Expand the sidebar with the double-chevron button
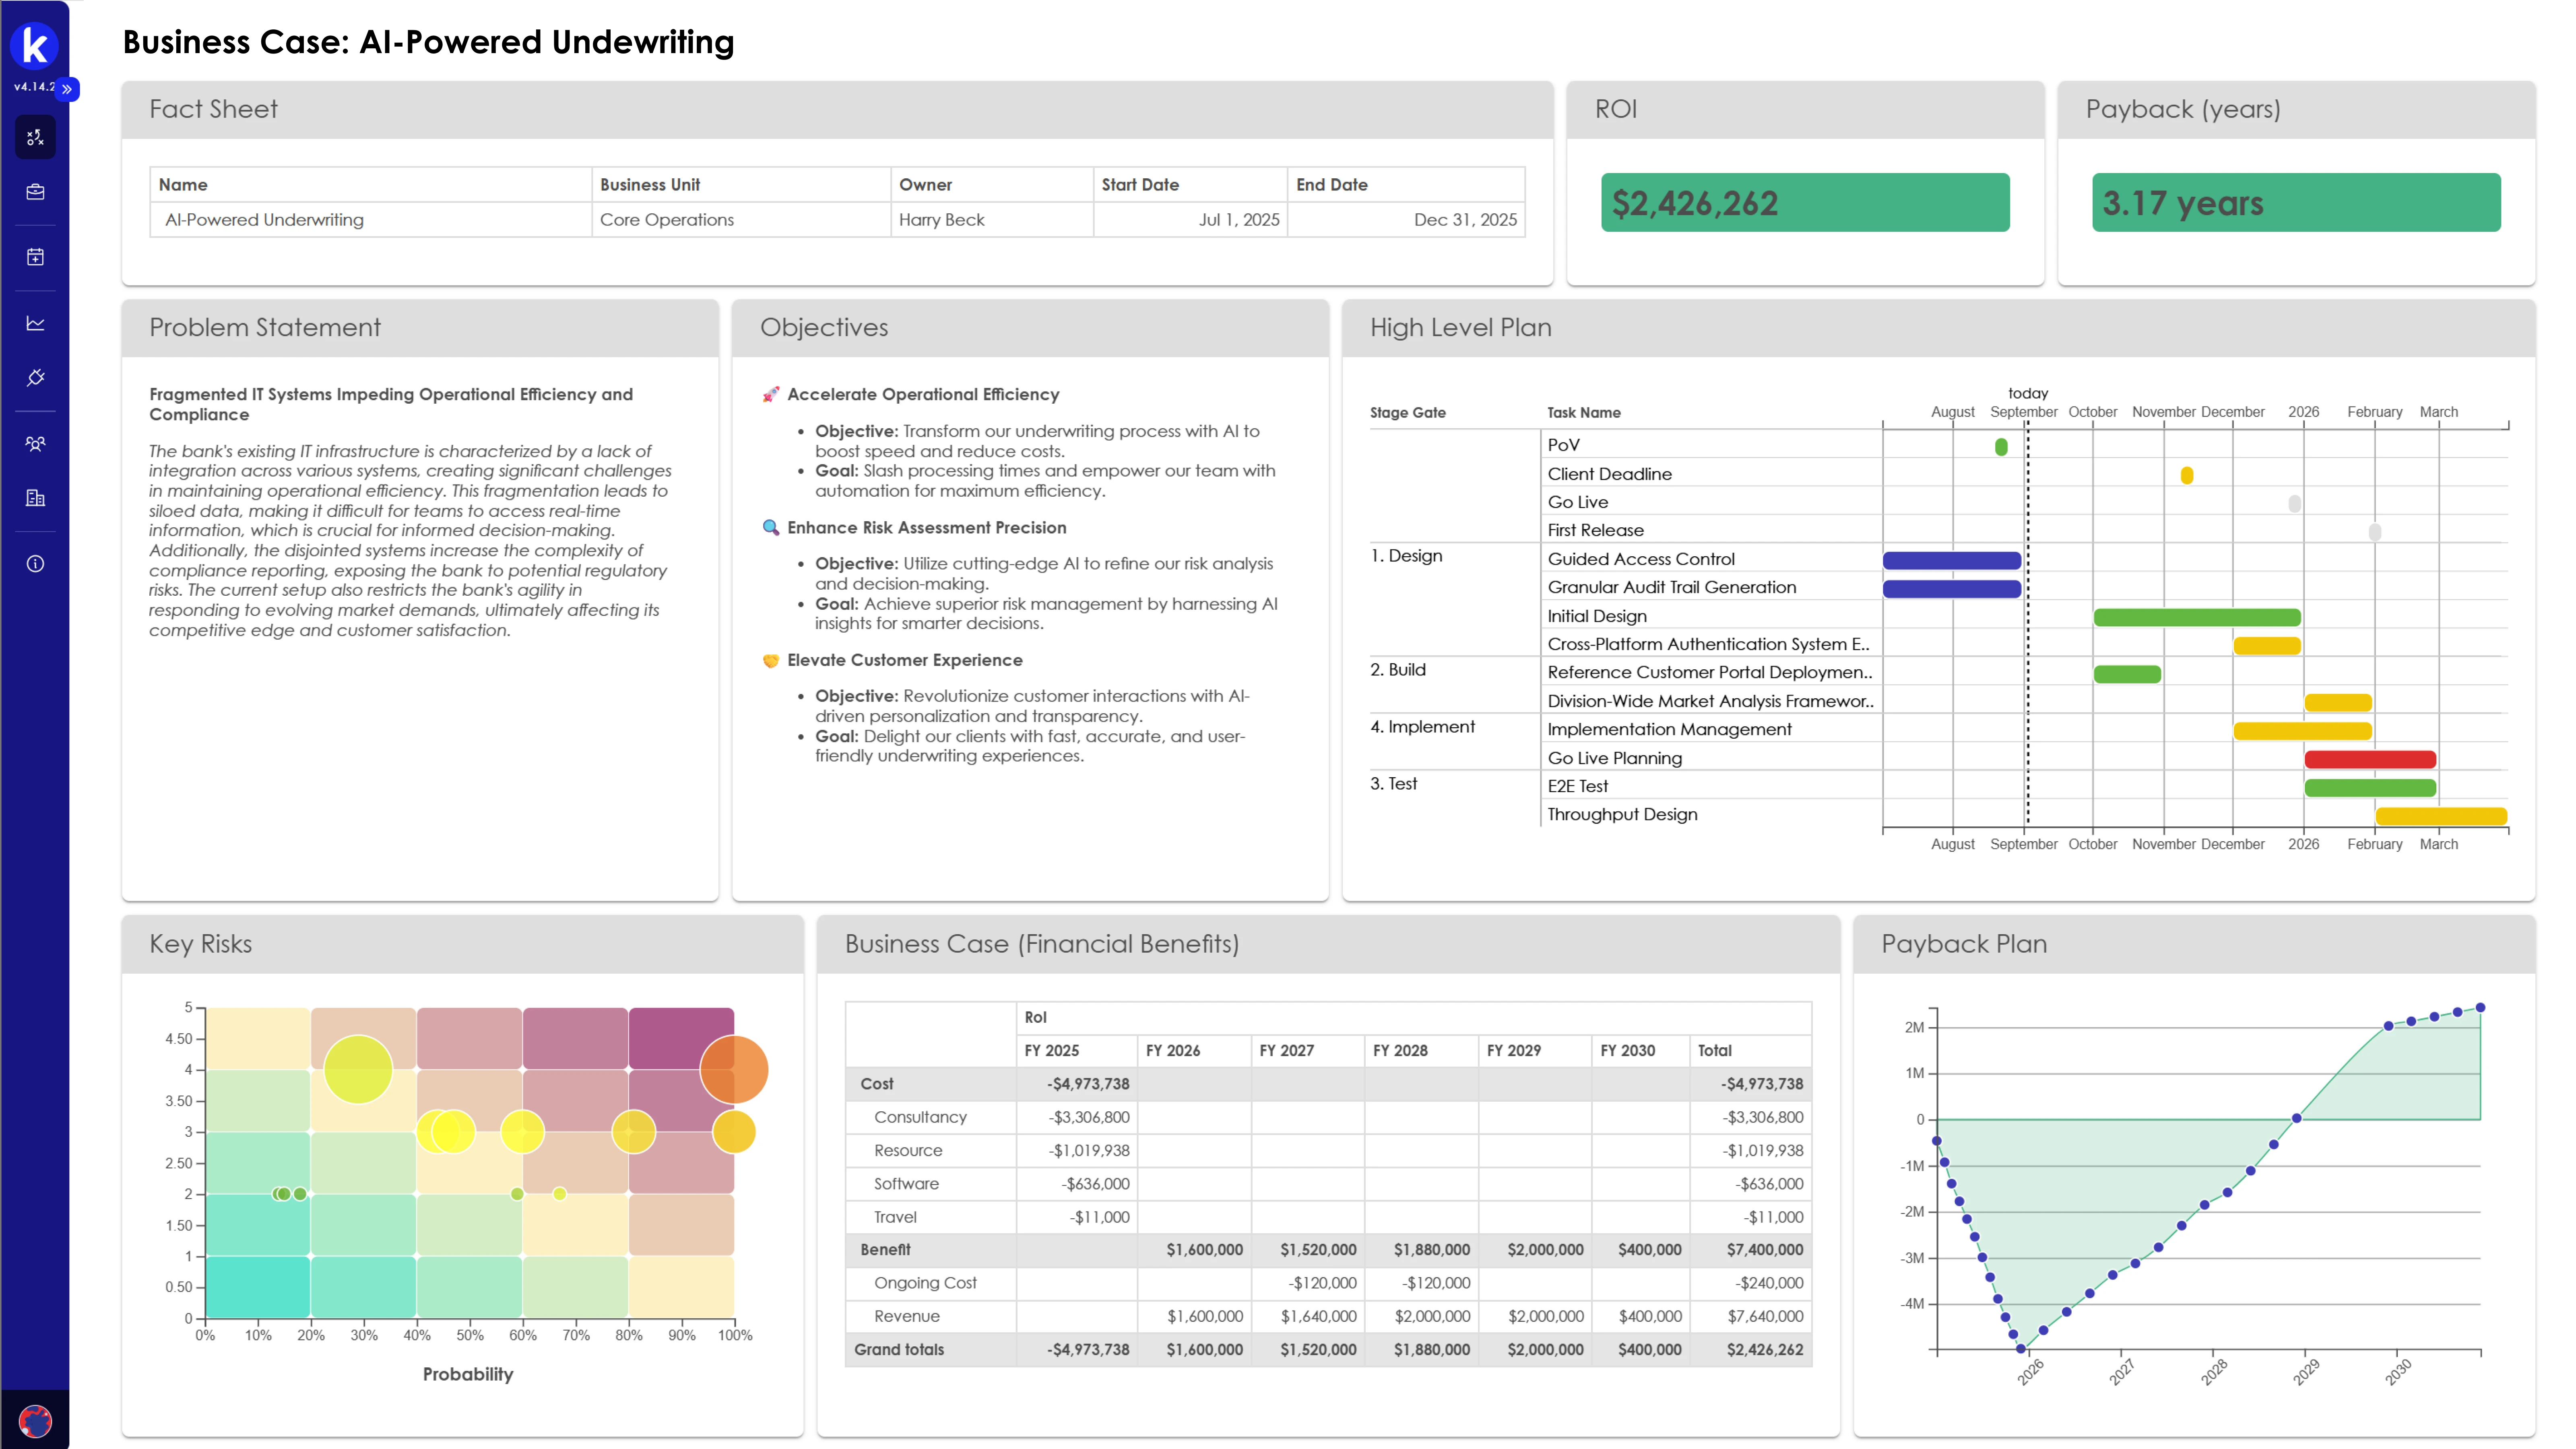 (x=67, y=89)
